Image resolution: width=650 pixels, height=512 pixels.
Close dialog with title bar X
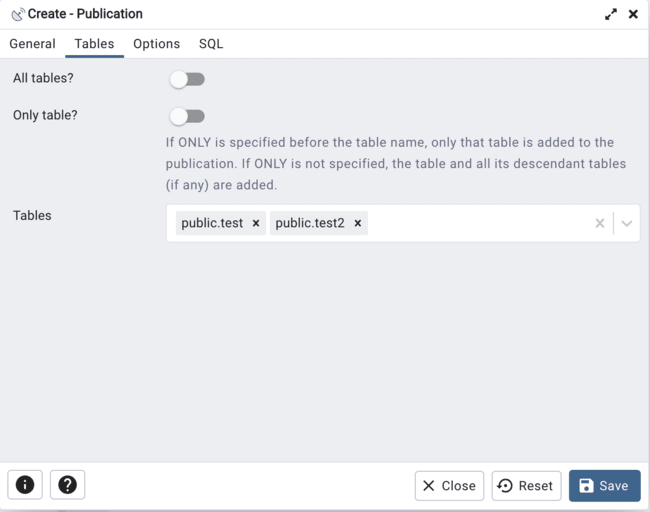[x=633, y=14]
